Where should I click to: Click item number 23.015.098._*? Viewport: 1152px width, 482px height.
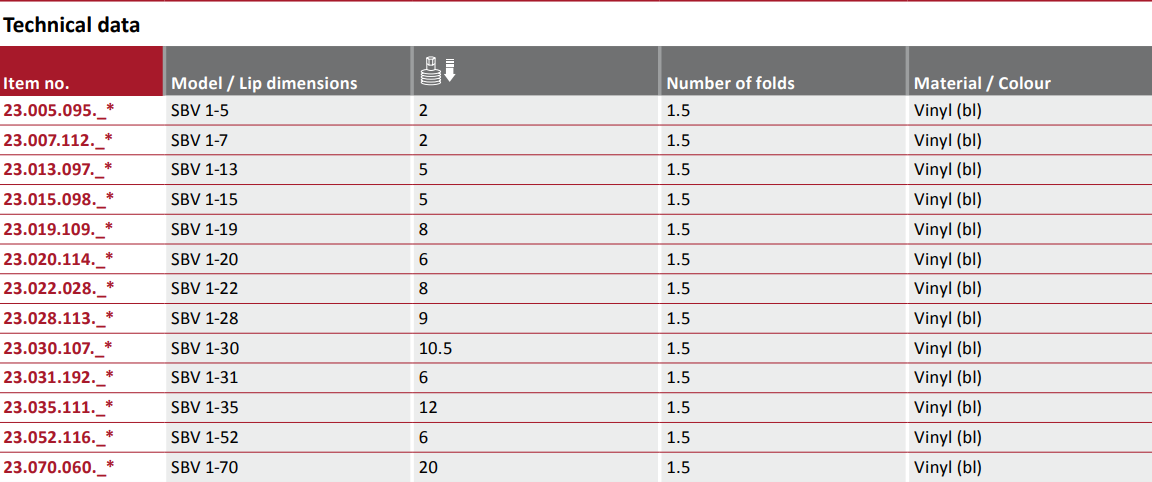pos(59,199)
